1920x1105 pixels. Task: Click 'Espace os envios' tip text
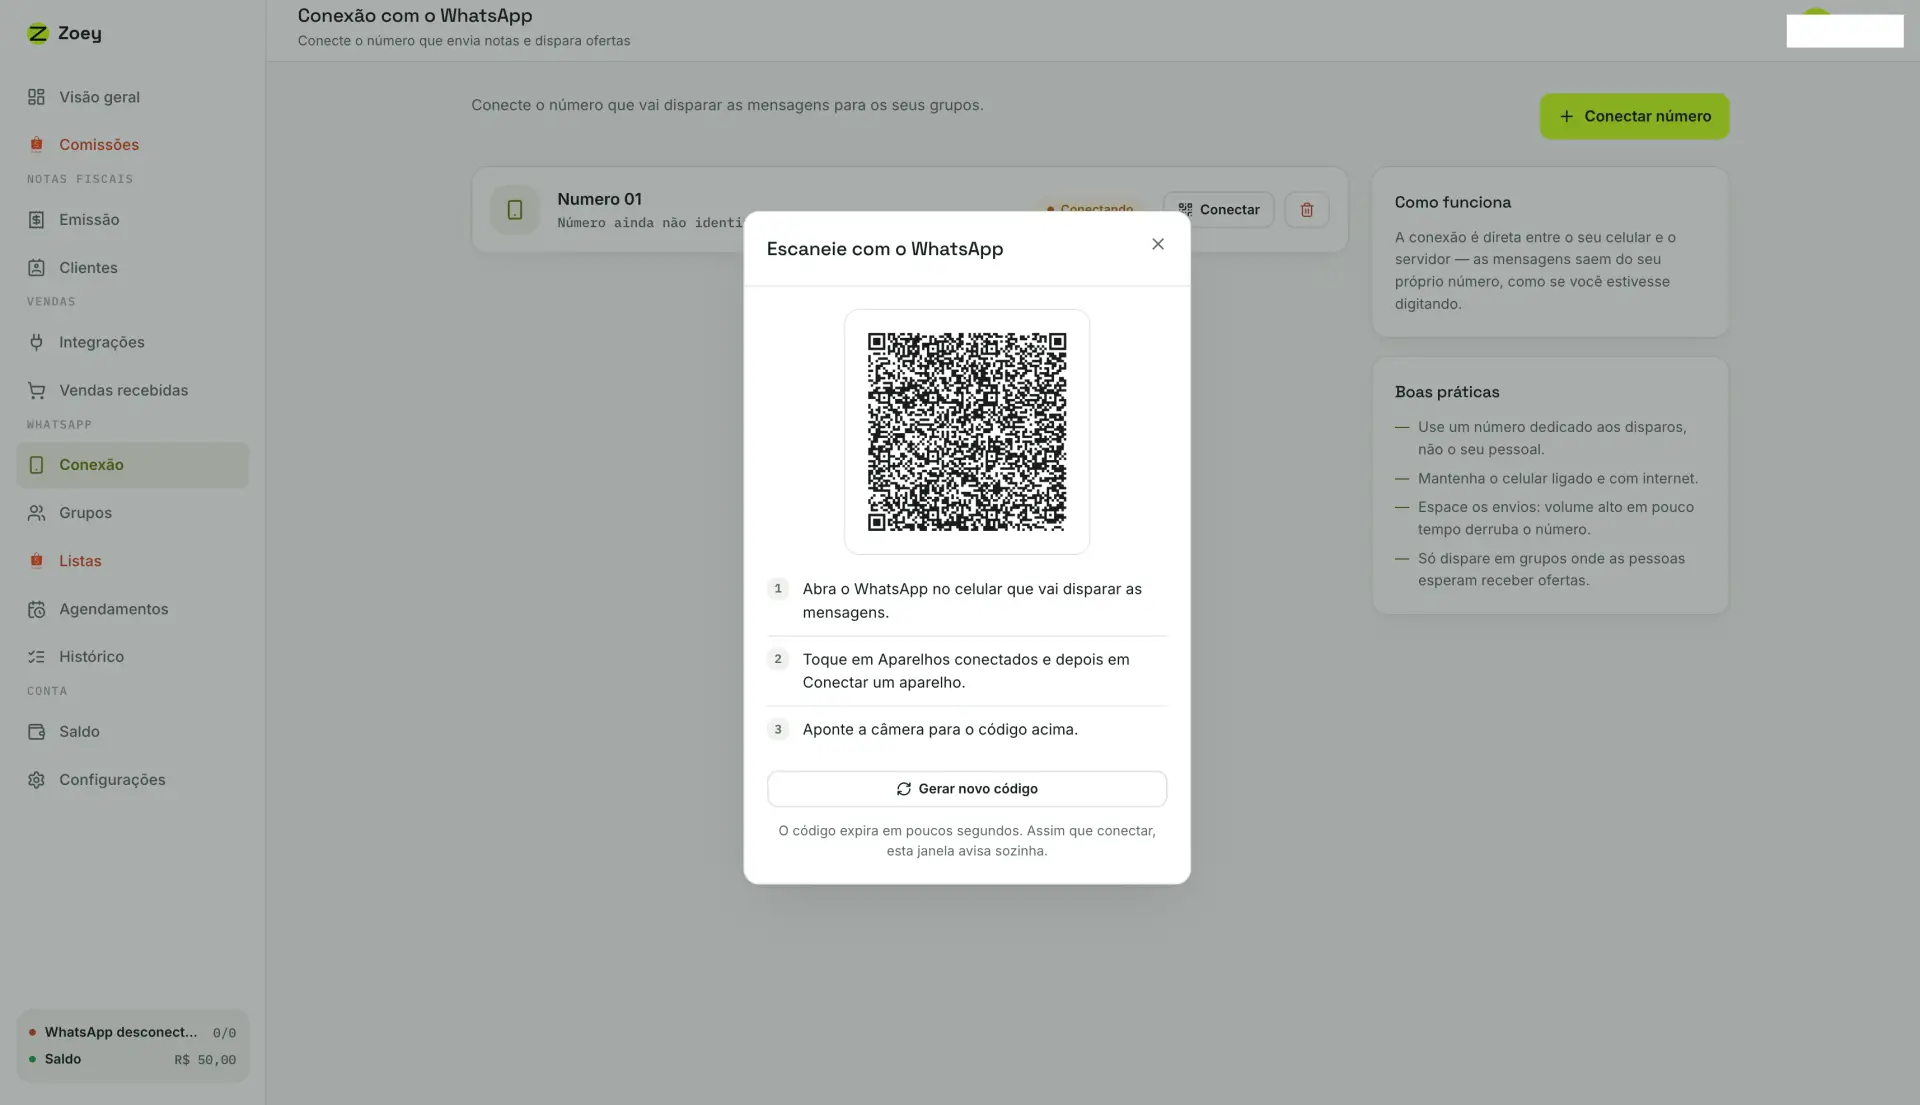[x=1555, y=518]
